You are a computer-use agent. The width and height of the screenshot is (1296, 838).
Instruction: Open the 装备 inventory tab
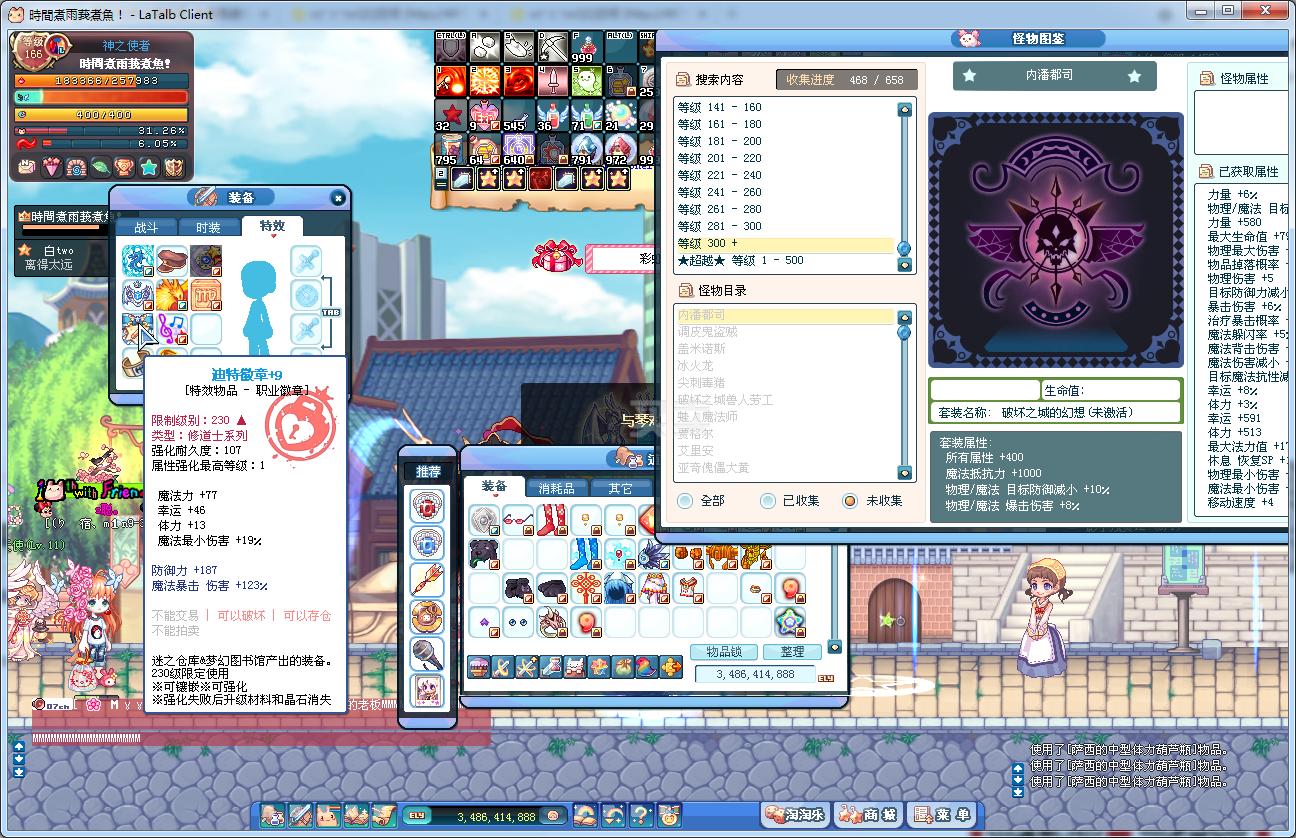pyautogui.click(x=494, y=487)
